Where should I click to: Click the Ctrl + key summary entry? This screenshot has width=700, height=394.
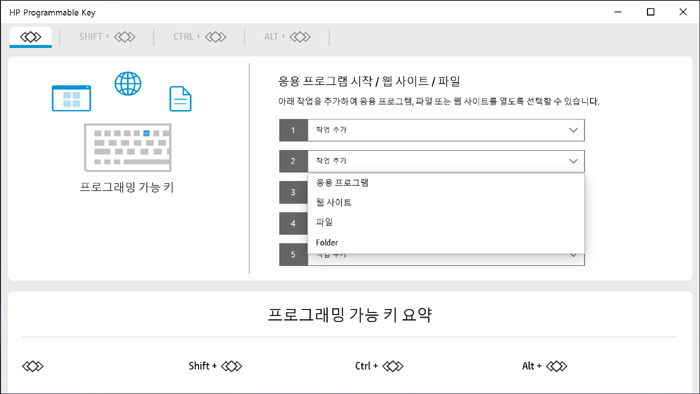tap(379, 366)
